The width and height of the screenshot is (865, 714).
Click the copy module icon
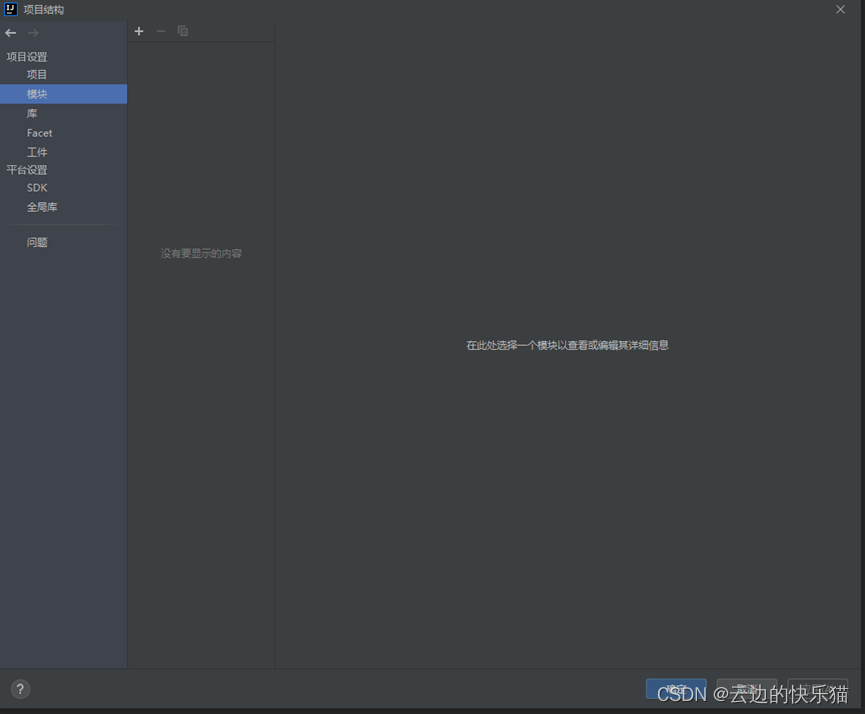pos(183,31)
